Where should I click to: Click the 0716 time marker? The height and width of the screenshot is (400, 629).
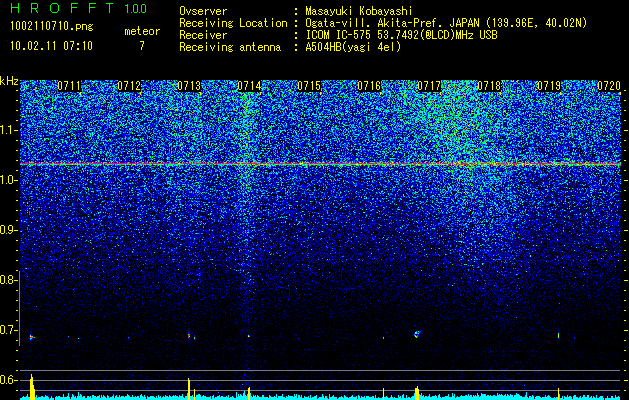(369, 86)
